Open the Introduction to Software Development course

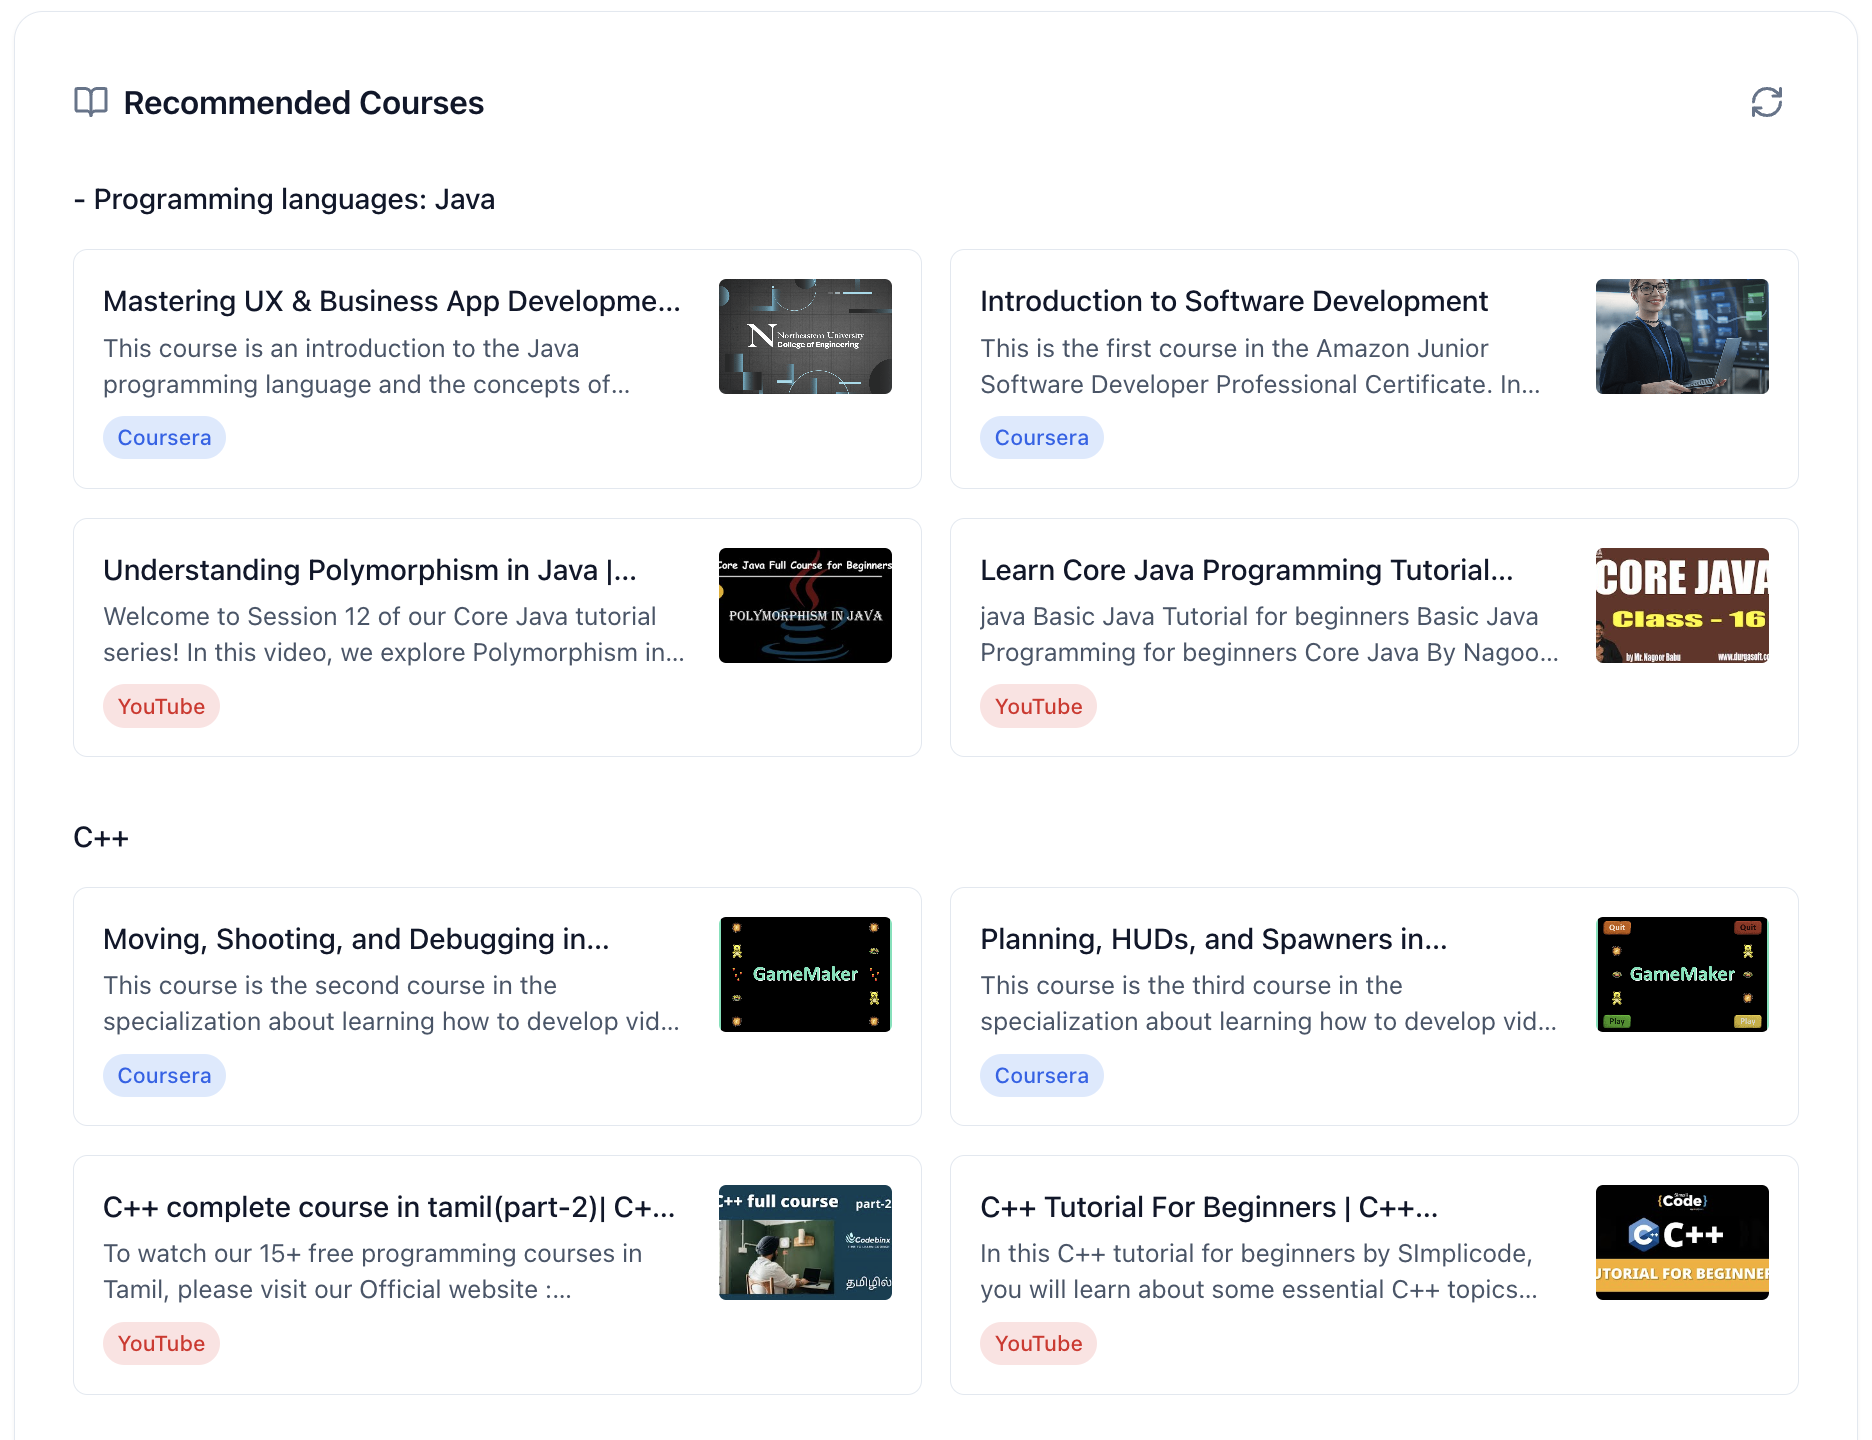(x=1234, y=301)
